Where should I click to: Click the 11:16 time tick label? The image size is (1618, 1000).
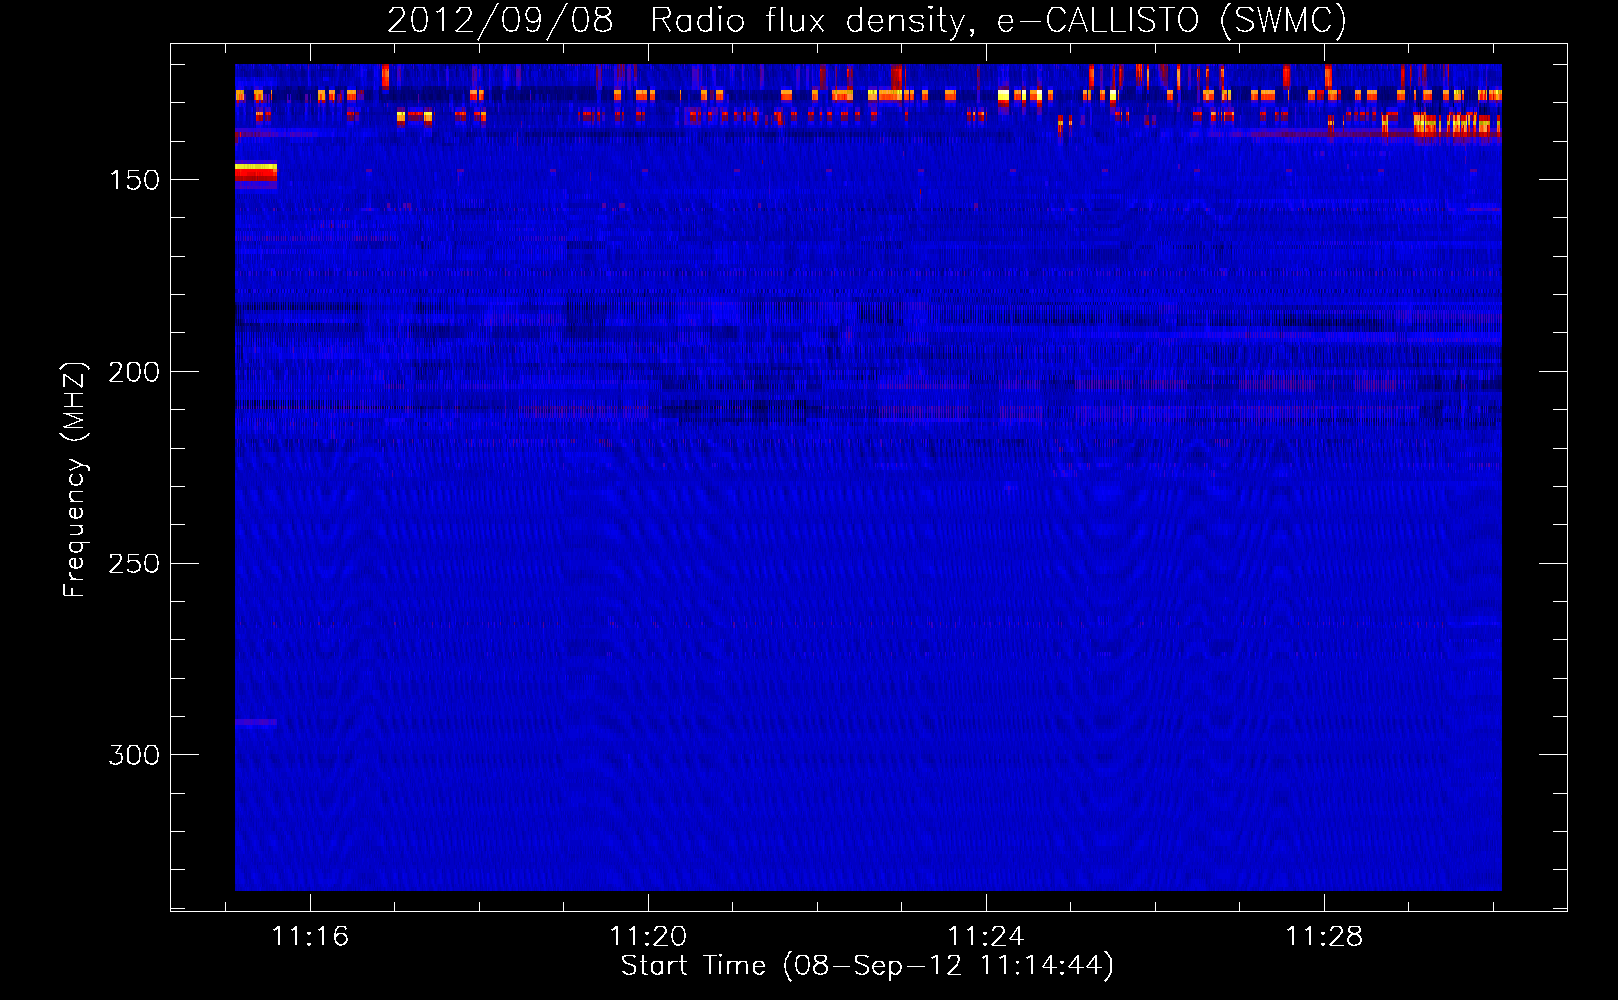(x=311, y=936)
